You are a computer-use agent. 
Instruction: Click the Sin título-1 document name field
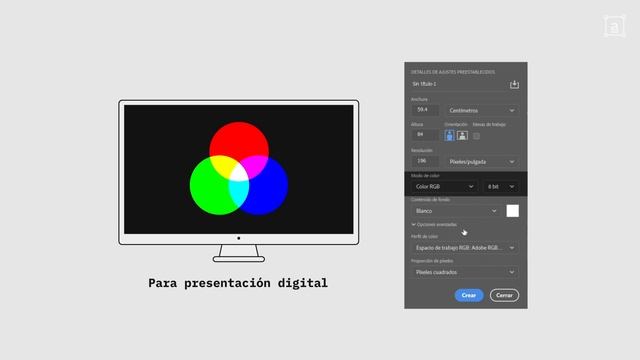click(x=458, y=84)
